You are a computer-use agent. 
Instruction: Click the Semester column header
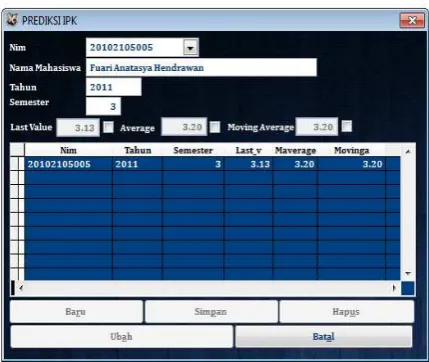[x=193, y=150]
